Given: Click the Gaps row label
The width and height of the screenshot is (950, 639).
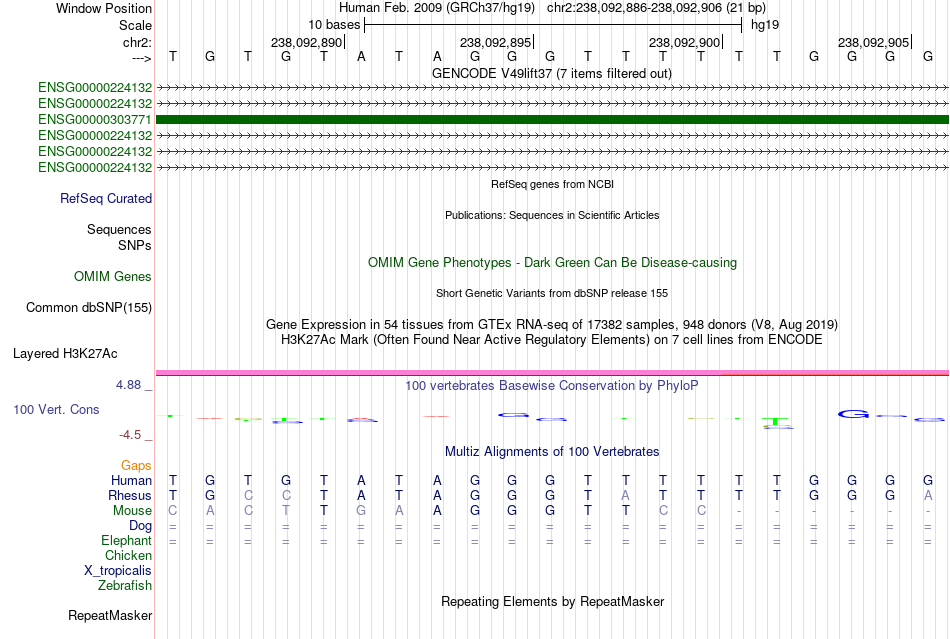Looking at the screenshot, I should 136,465.
